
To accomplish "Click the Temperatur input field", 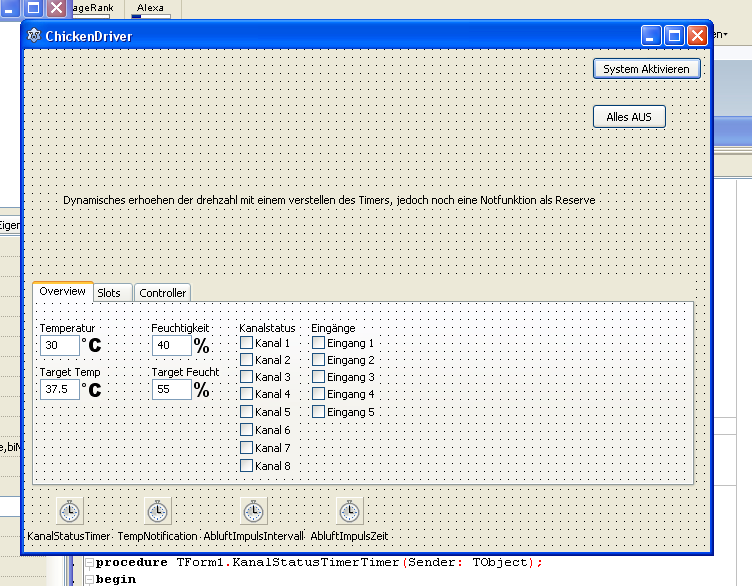I will pos(59,346).
